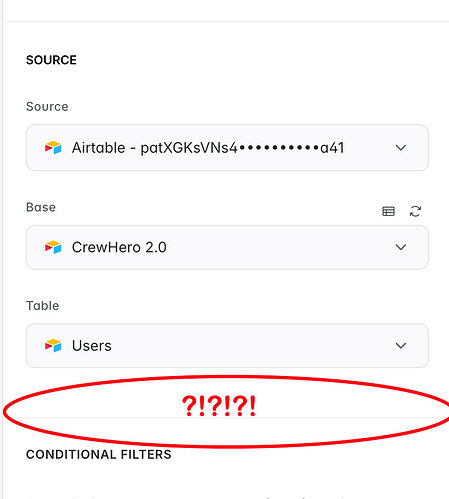Open the Airtable patXGKsVNs4 source selector
The image size is (449, 499).
tap(227, 147)
